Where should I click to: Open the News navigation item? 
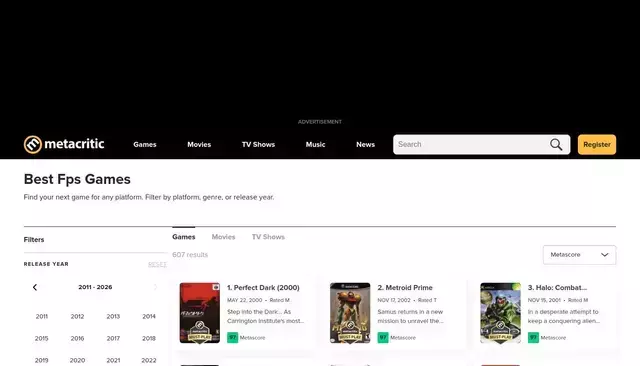tap(365, 144)
